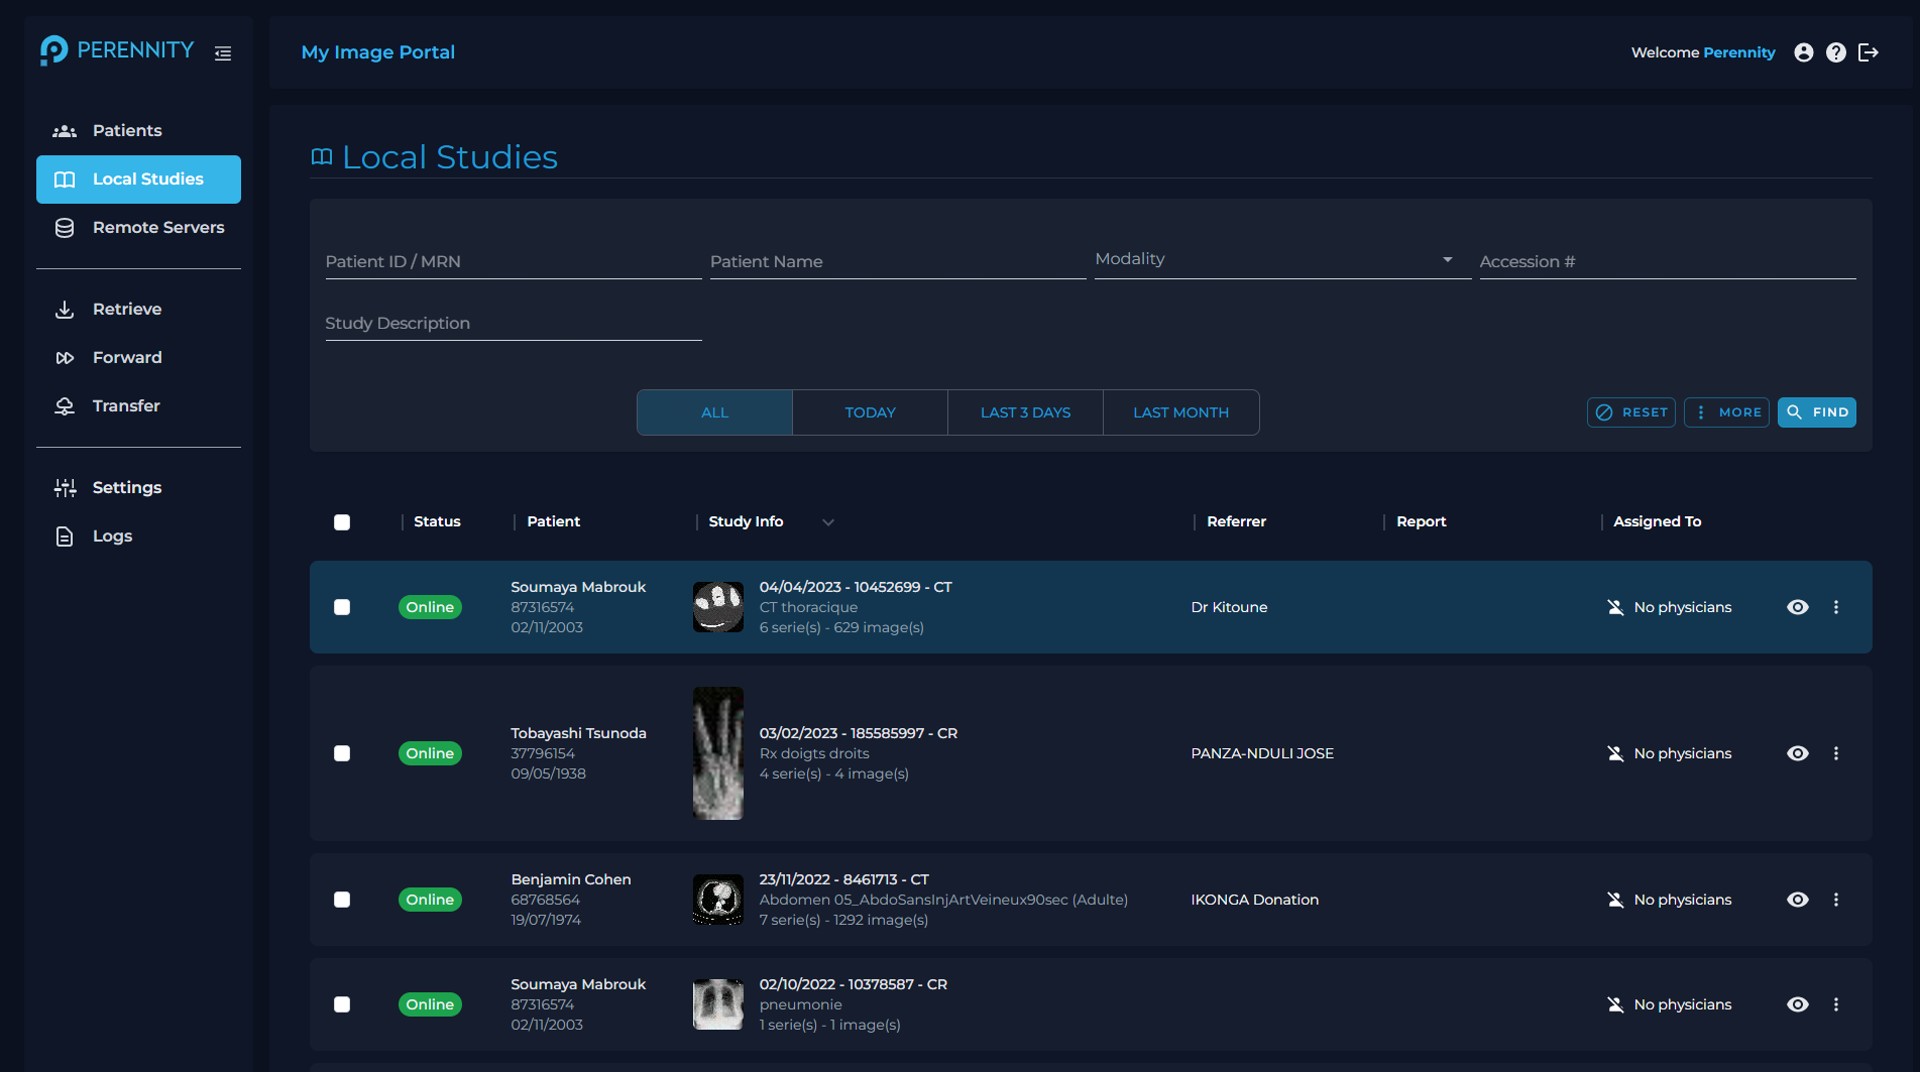Click the FIND button

1816,412
